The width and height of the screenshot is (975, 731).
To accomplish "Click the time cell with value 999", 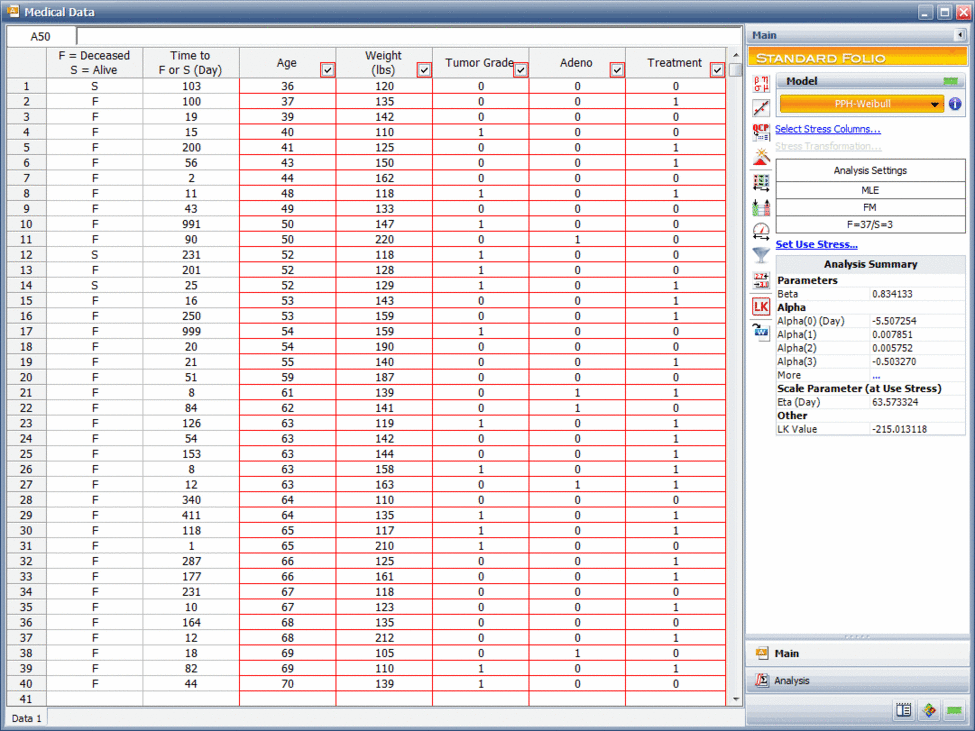I will pos(191,331).
